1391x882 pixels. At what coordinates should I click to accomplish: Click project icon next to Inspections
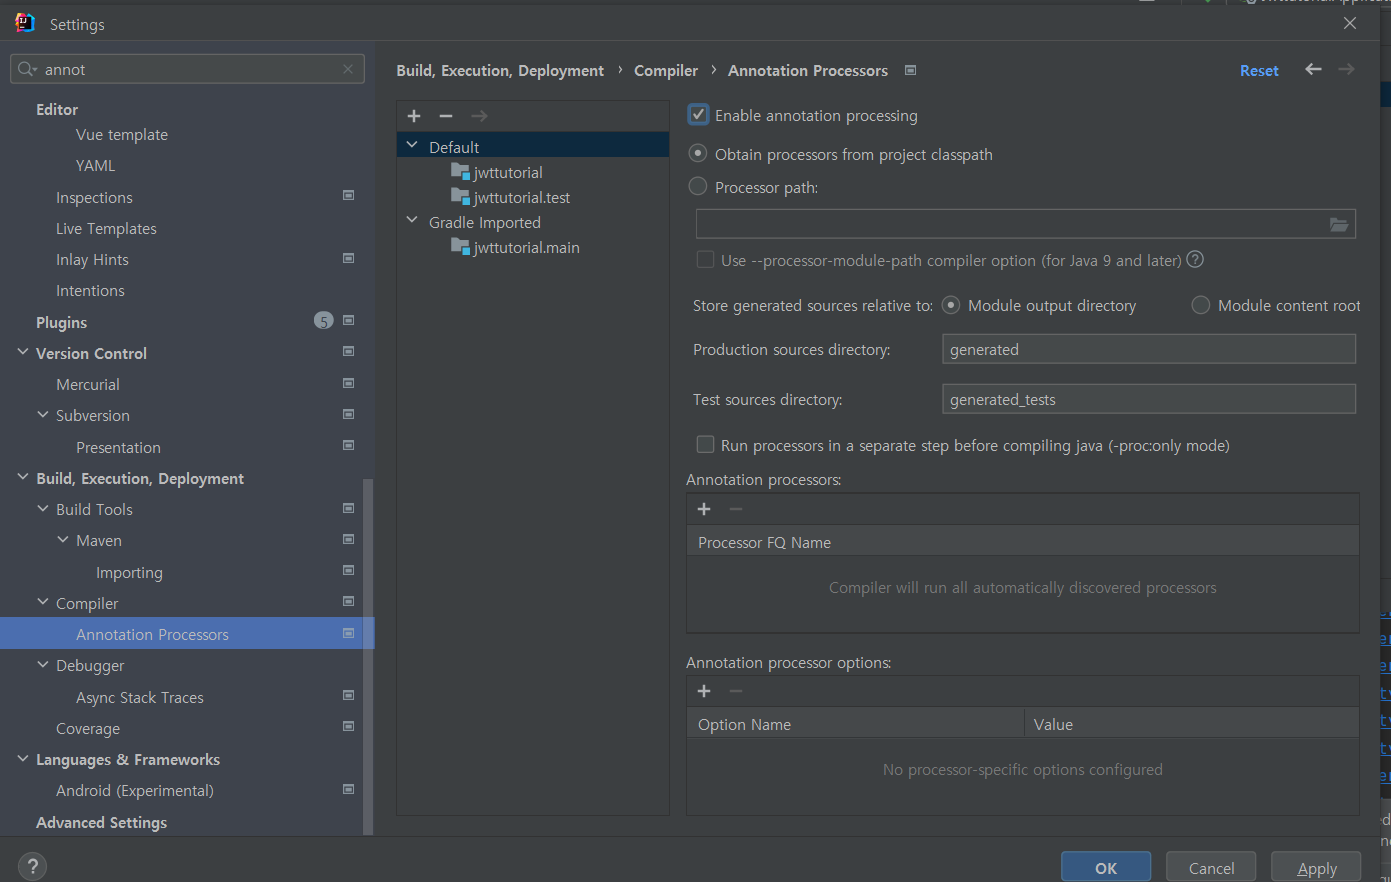348,195
